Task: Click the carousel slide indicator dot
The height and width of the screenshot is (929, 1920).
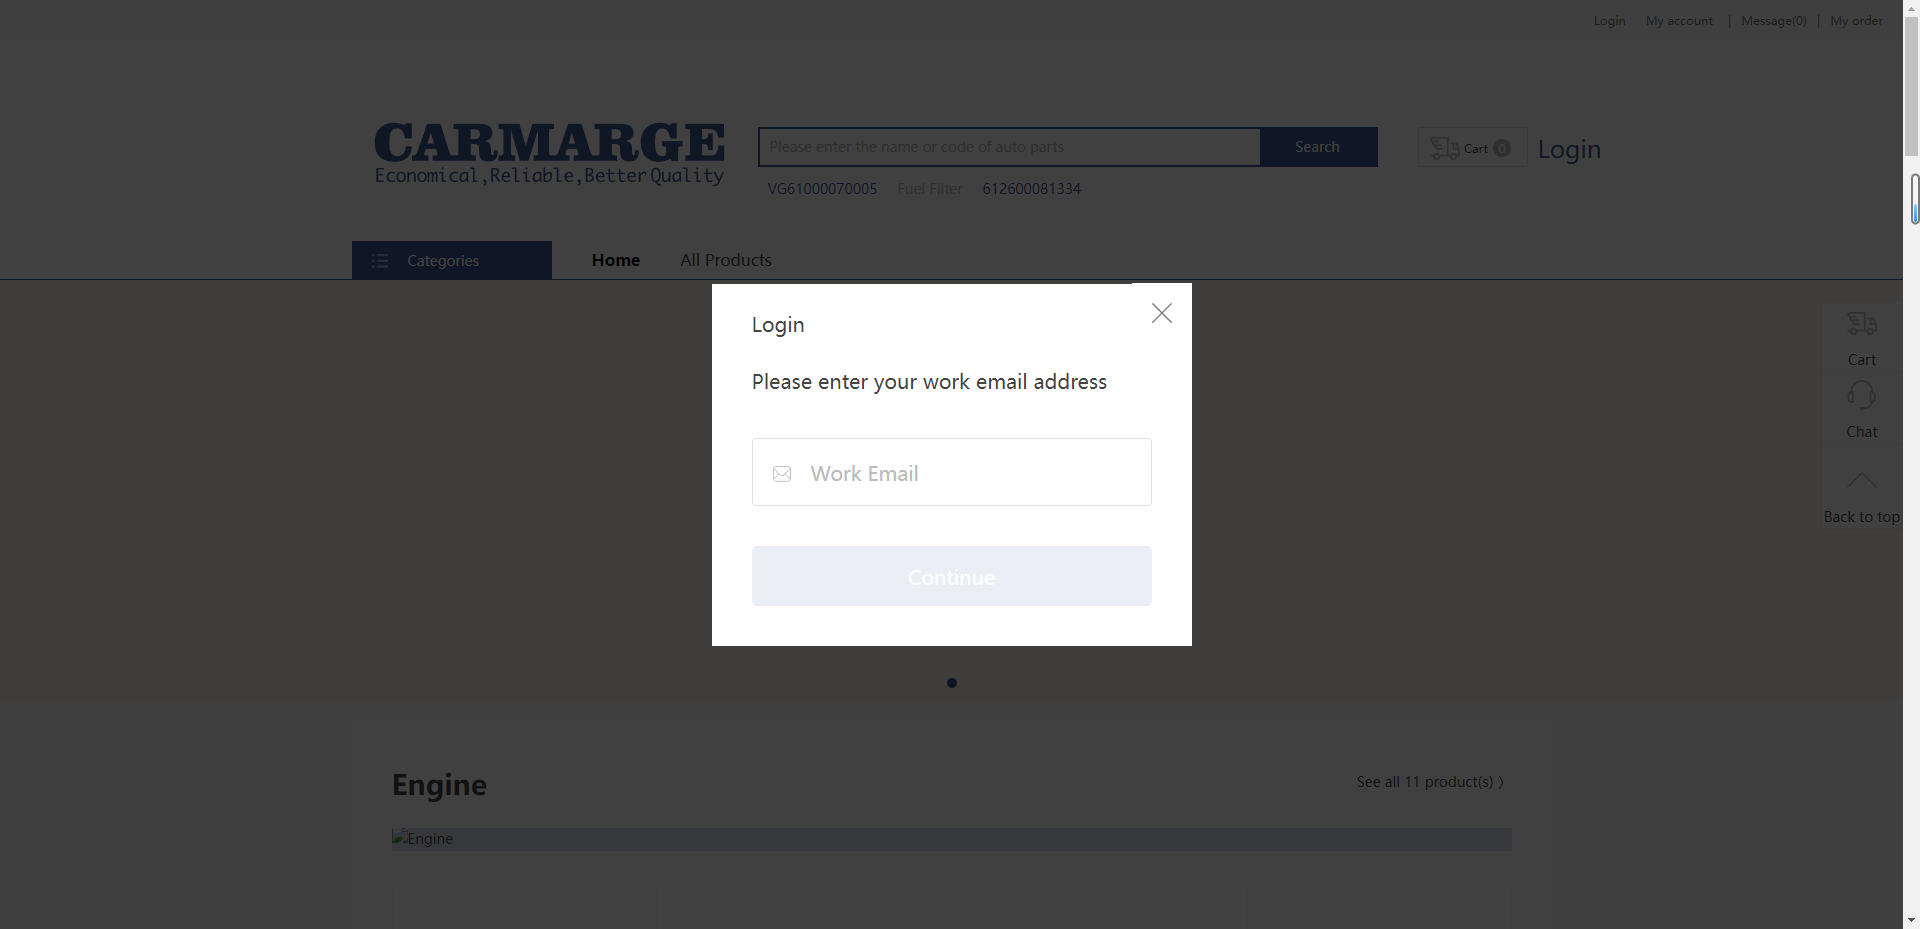Action: pyautogui.click(x=952, y=683)
